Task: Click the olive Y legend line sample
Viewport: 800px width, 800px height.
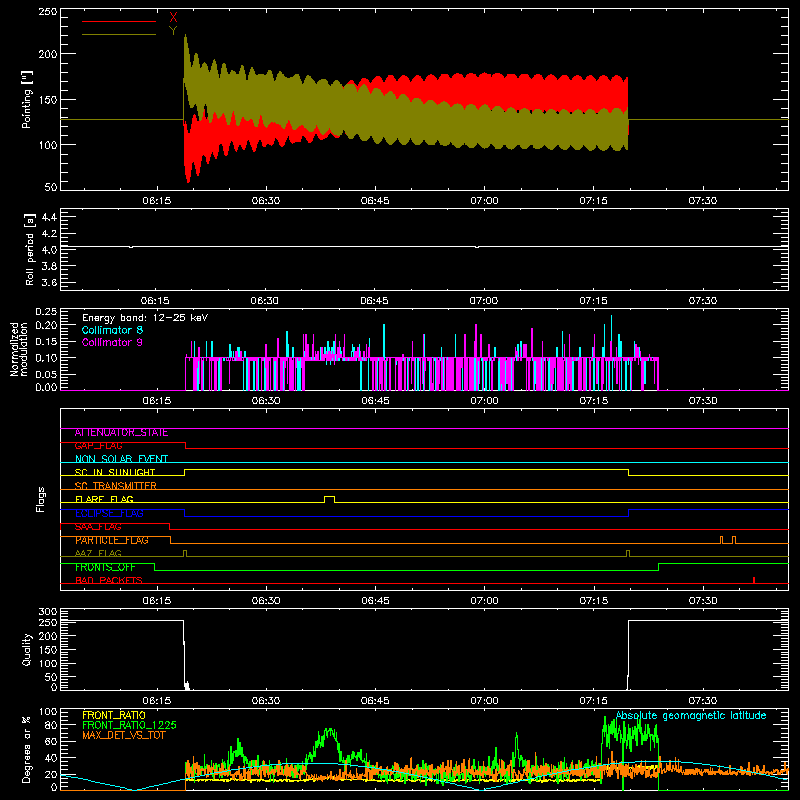Action: tap(119, 35)
